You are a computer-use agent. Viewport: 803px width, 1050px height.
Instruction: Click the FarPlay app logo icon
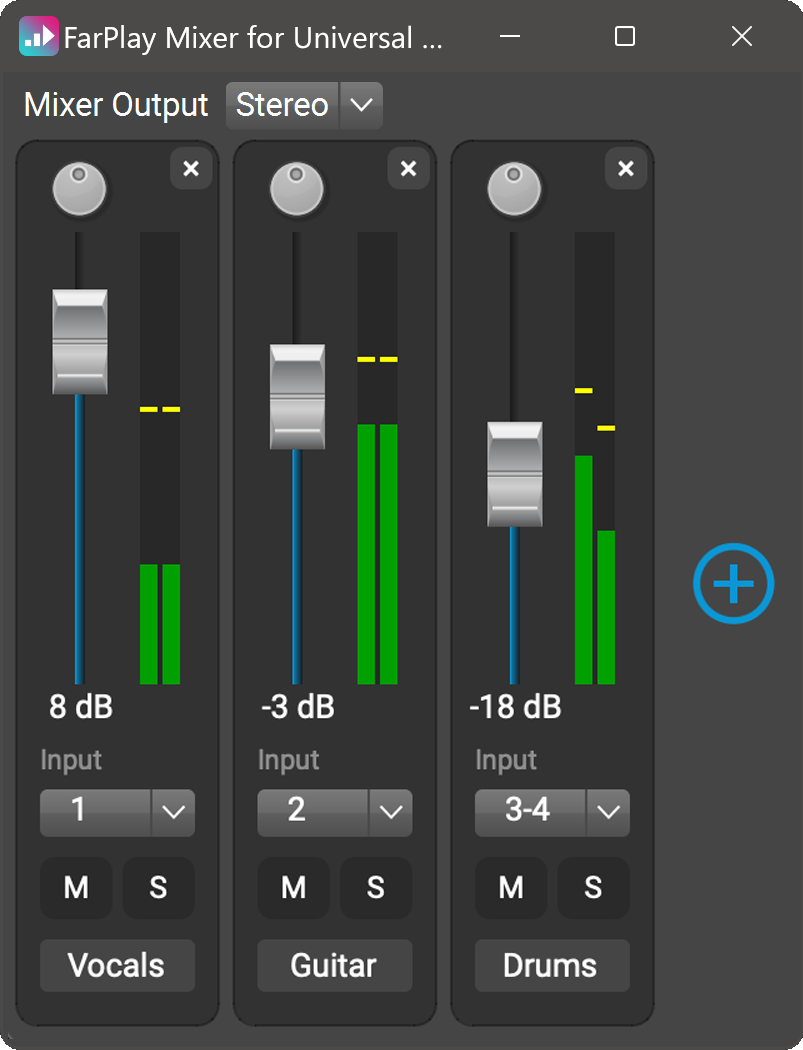(38, 37)
